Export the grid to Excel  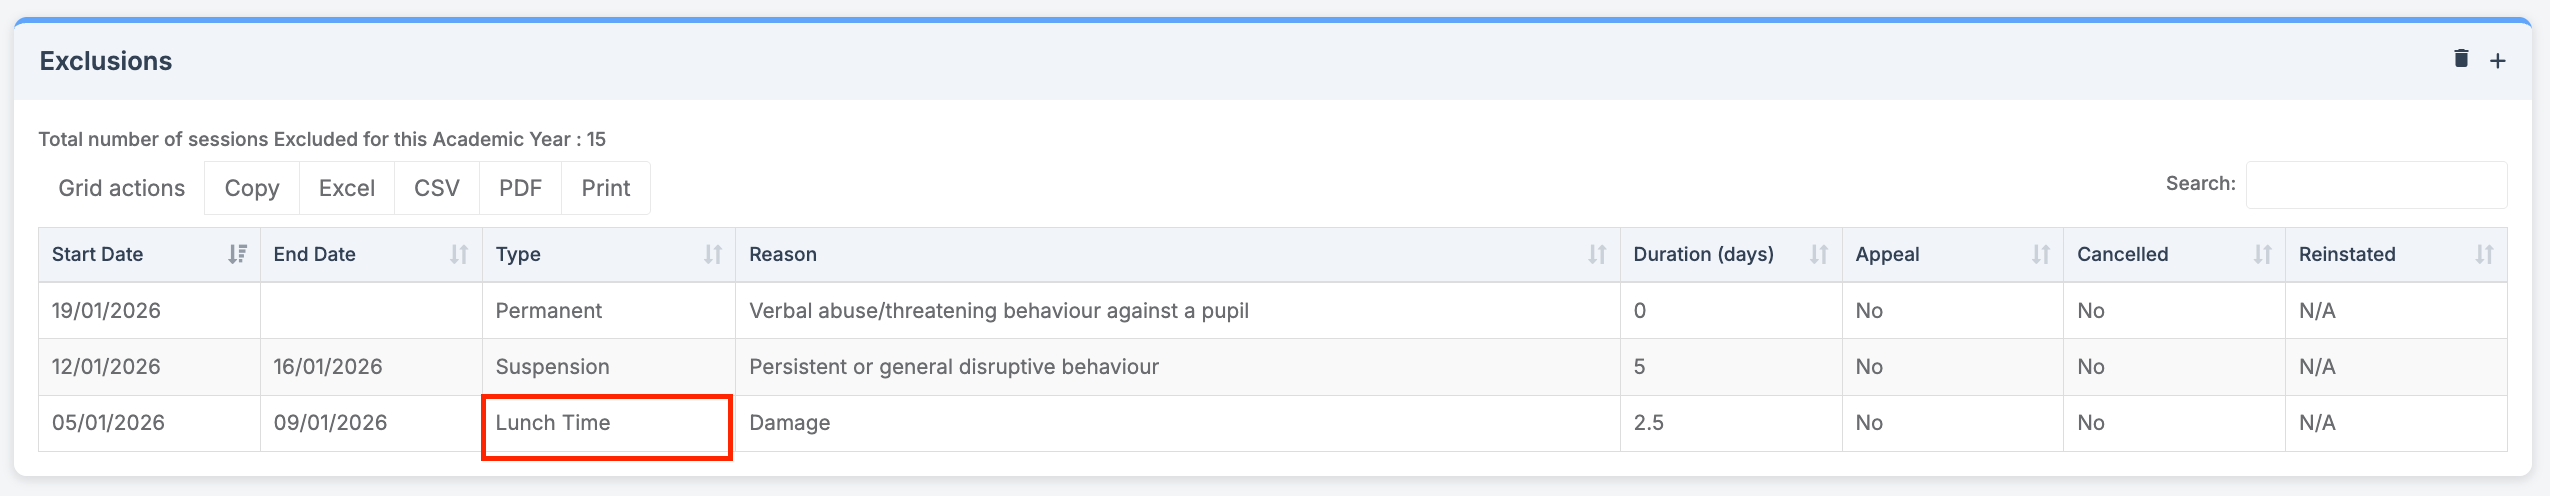(347, 188)
